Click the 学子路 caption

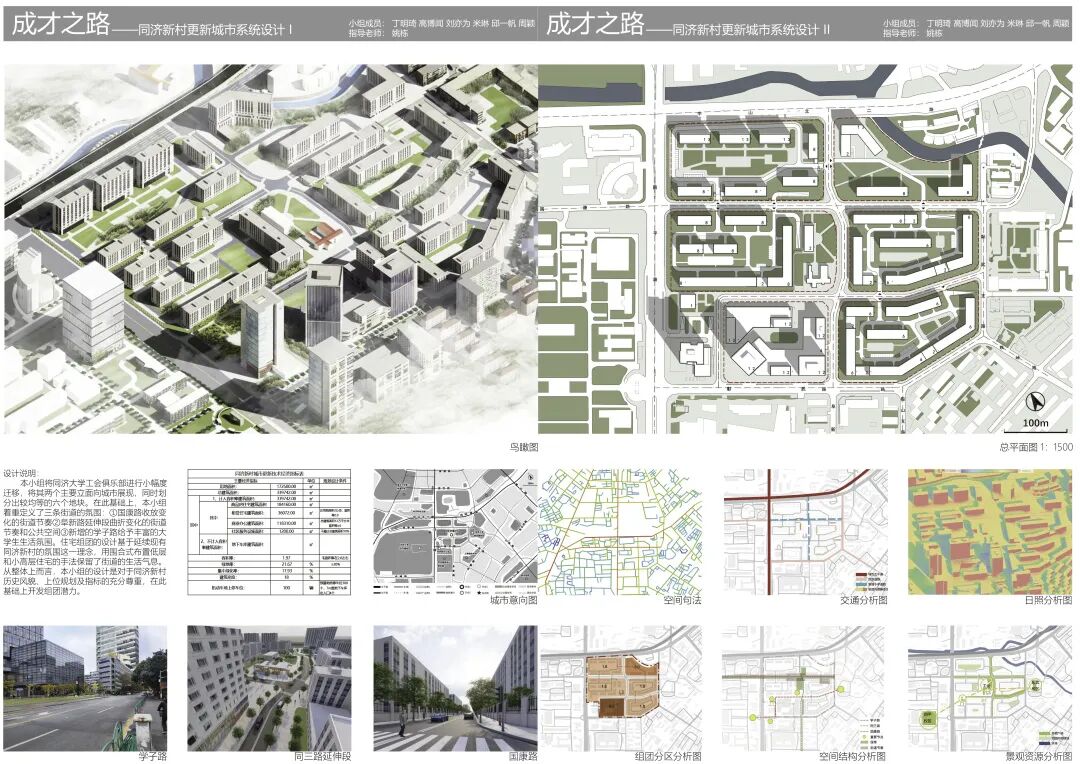point(152,756)
